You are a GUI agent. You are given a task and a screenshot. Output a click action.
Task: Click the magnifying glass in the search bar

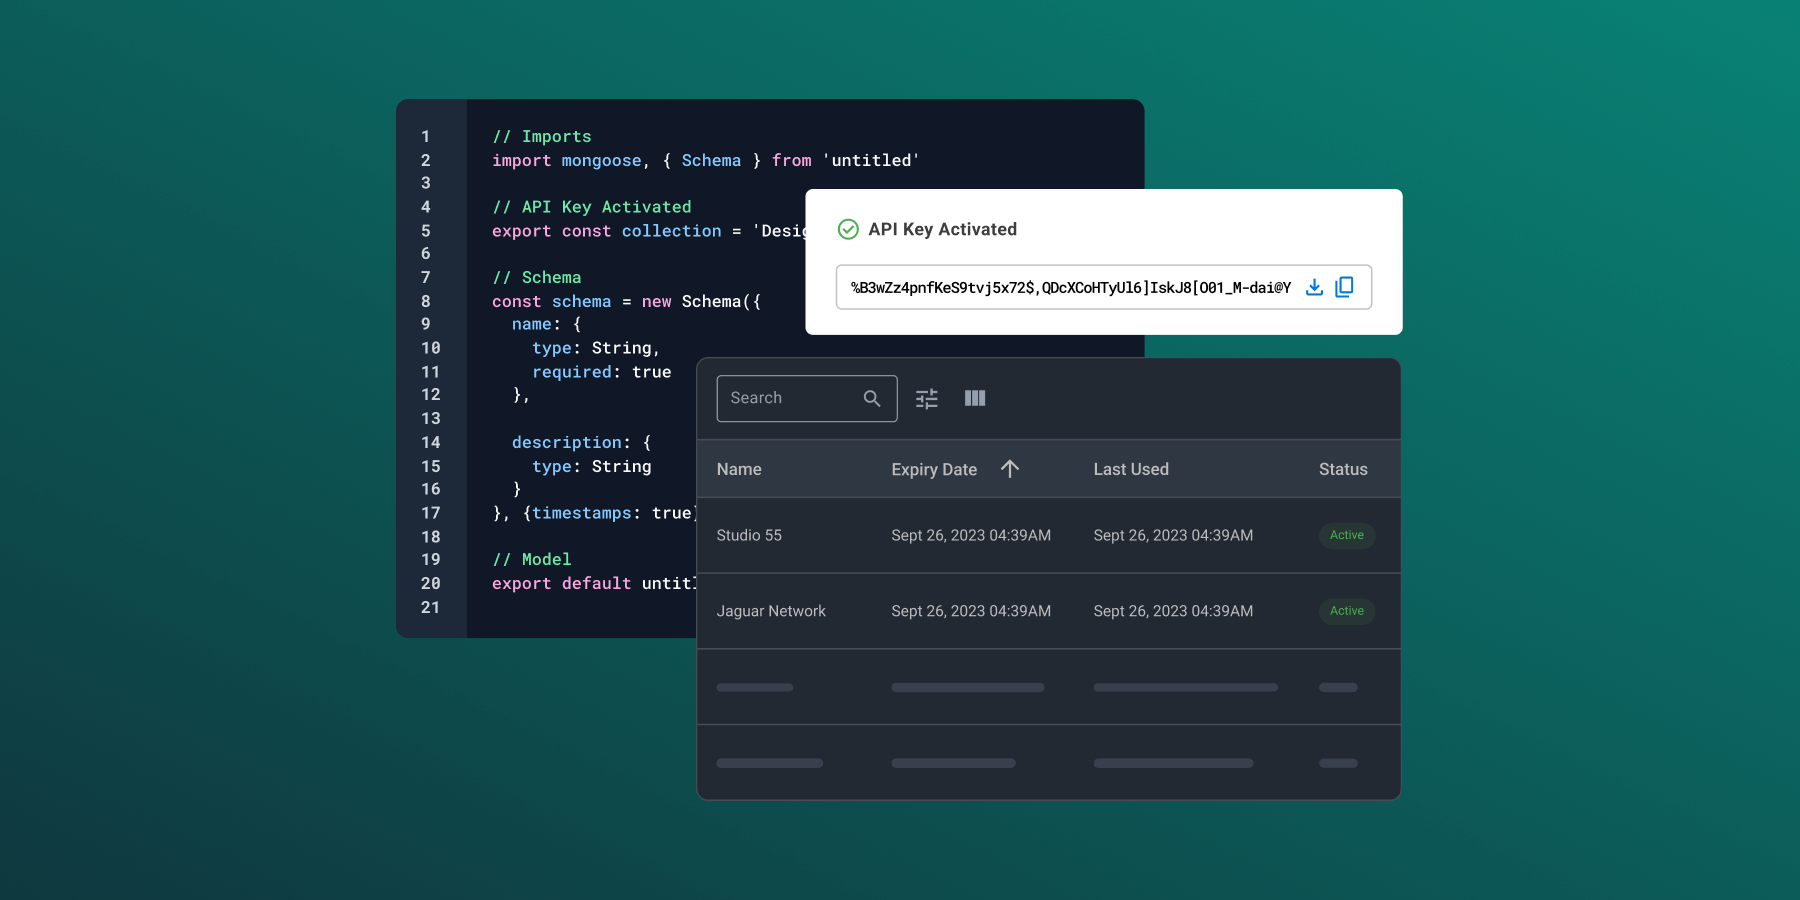click(x=871, y=398)
